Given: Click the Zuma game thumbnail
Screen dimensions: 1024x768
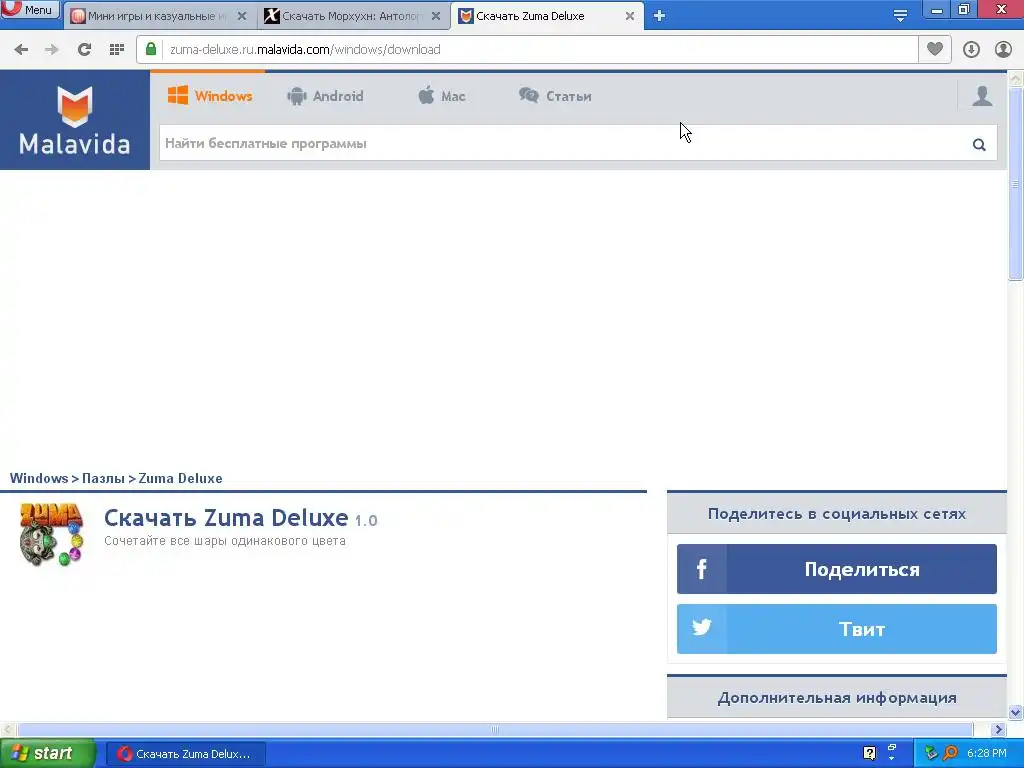Looking at the screenshot, I should click(52, 534).
